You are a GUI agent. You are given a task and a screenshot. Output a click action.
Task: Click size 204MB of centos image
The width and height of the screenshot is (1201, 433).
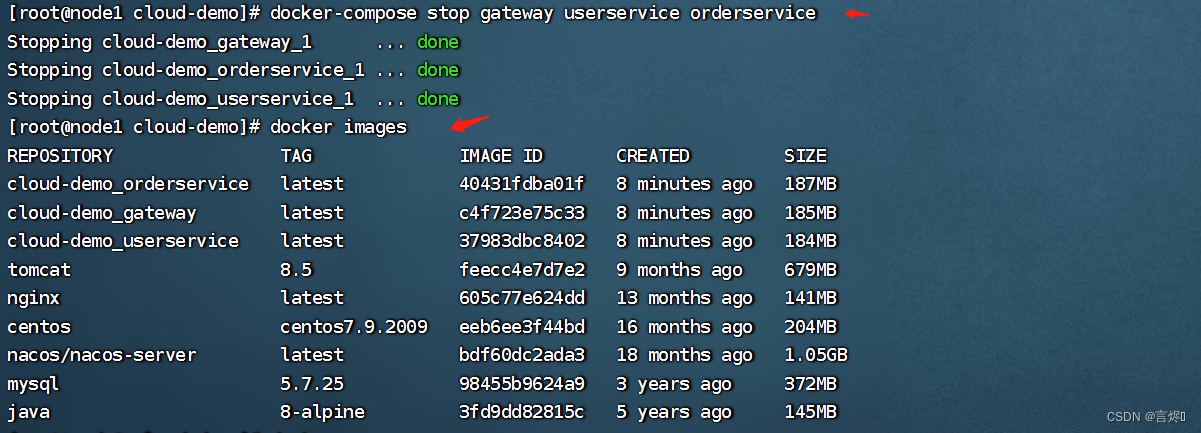[x=811, y=327]
